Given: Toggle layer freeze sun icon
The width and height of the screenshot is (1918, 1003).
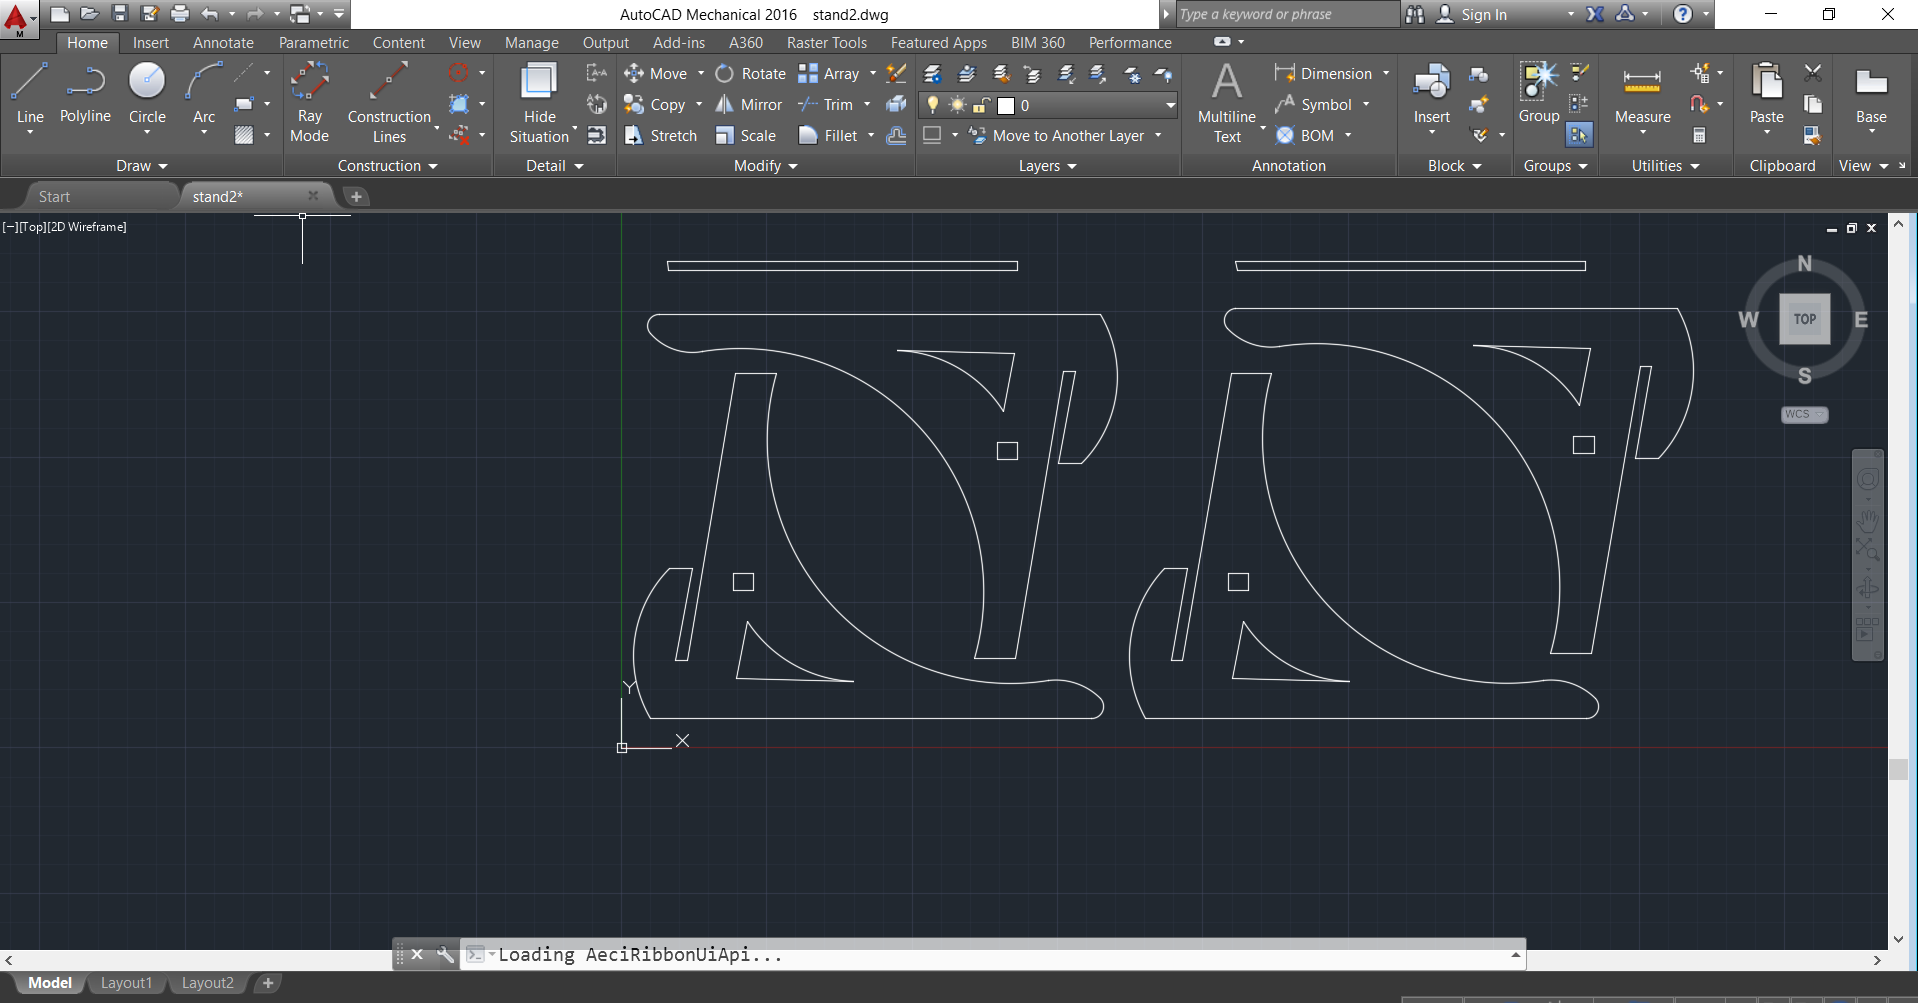Looking at the screenshot, I should (x=958, y=105).
